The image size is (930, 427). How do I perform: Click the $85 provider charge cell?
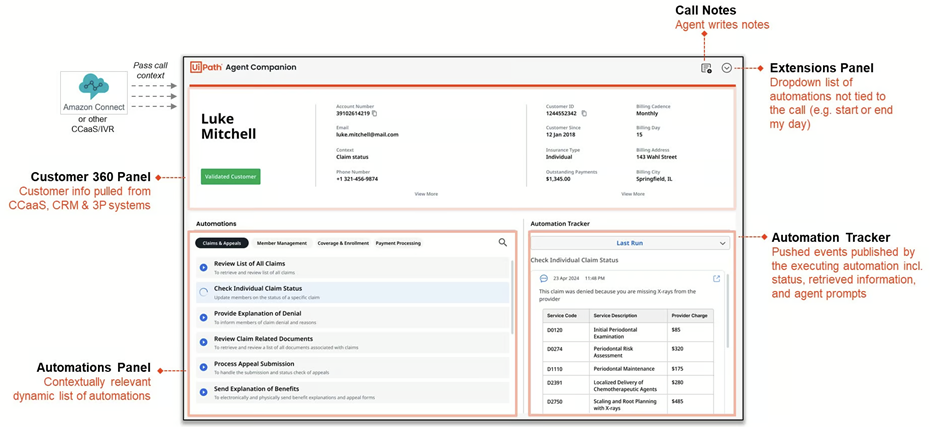click(x=689, y=331)
